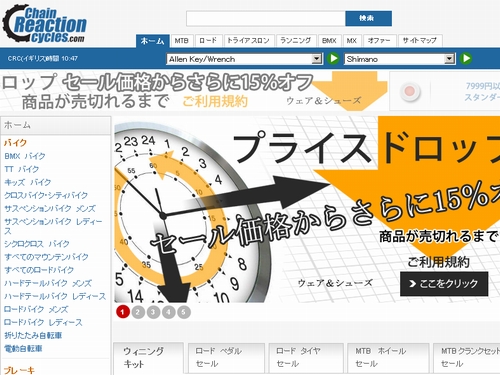The height and width of the screenshot is (375, 500).
Task: Click the red record-style icon in shipping banner
Action: point(410,91)
